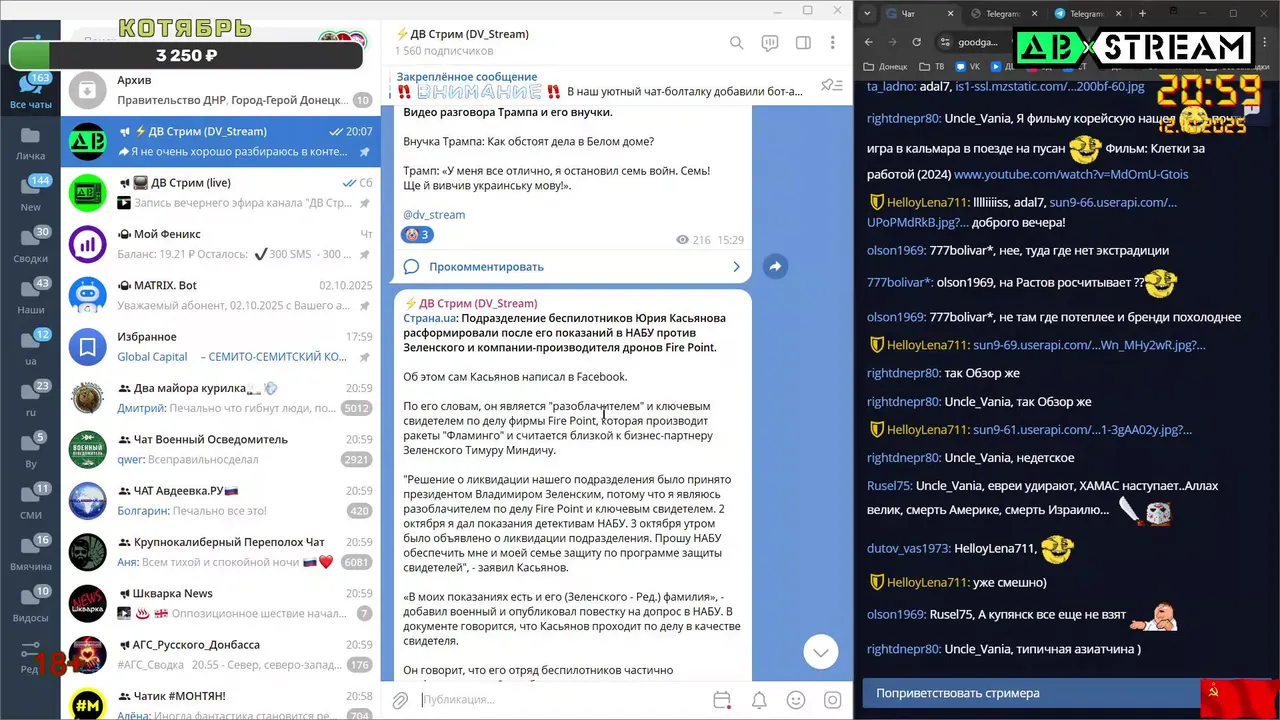Open the Архив archived chats row
Screen dimensions: 1280x720
220,90
